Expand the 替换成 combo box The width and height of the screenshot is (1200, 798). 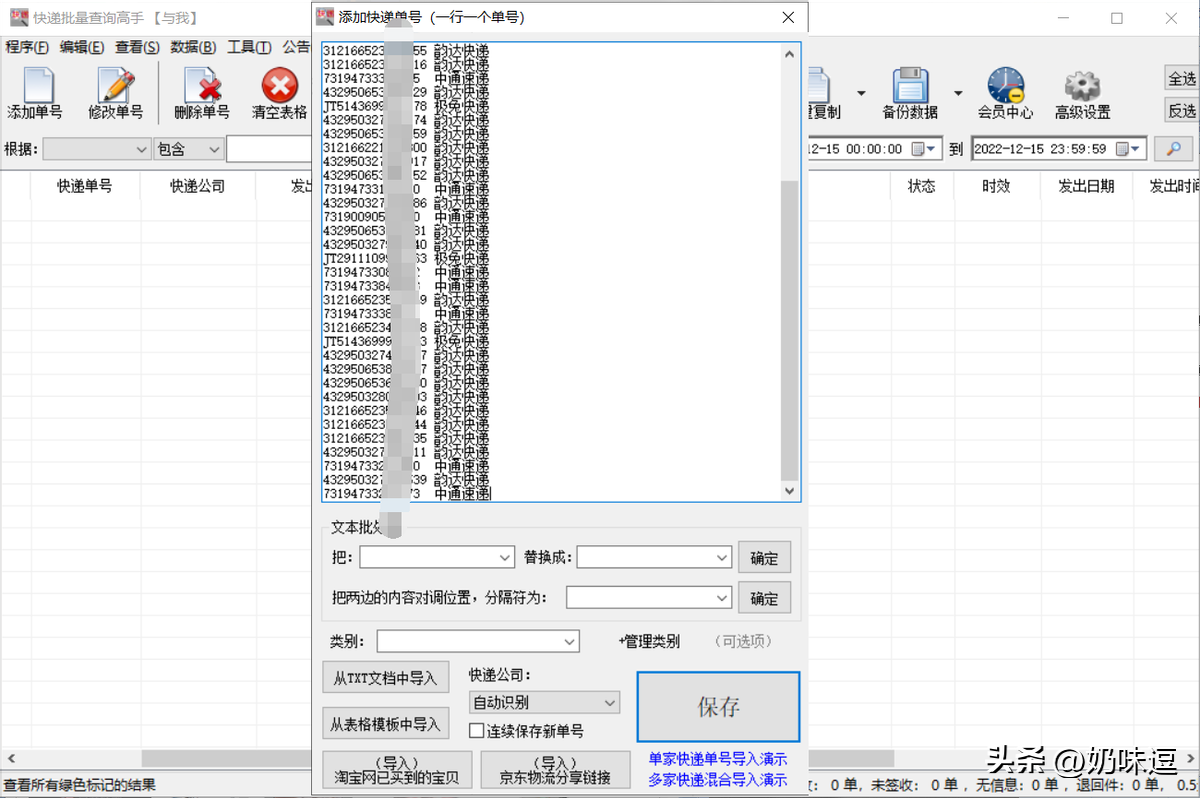(722, 557)
